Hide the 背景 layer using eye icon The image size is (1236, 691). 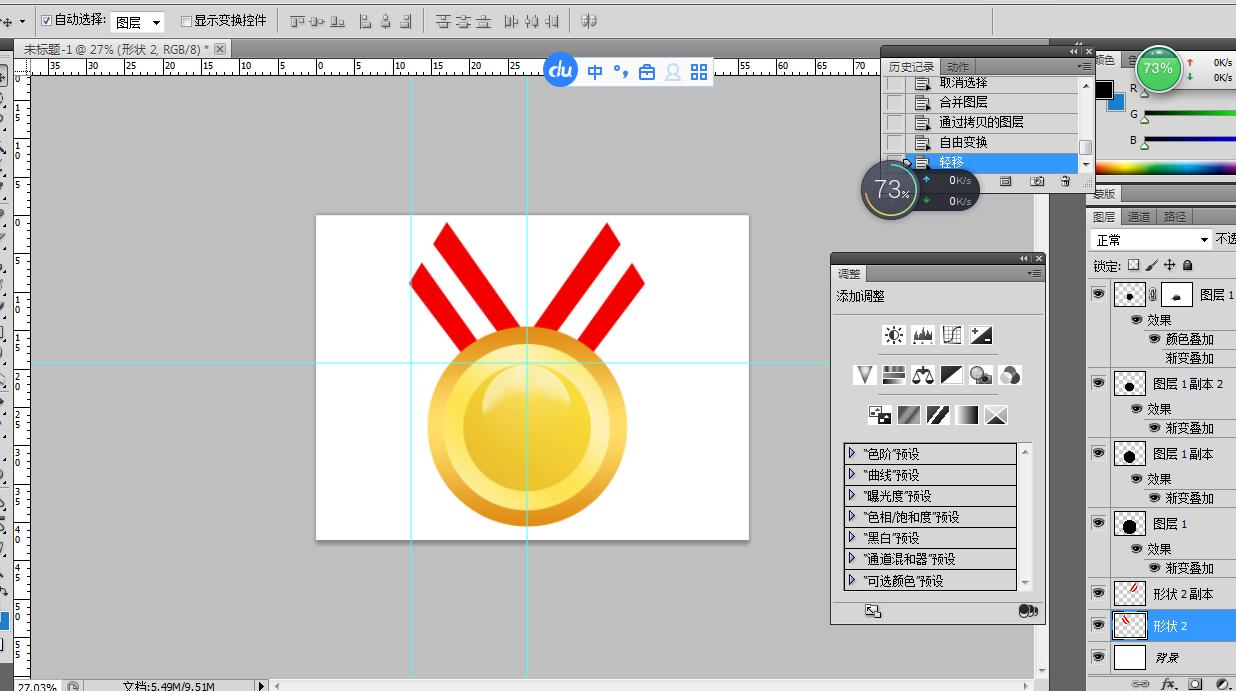[x=1098, y=657]
